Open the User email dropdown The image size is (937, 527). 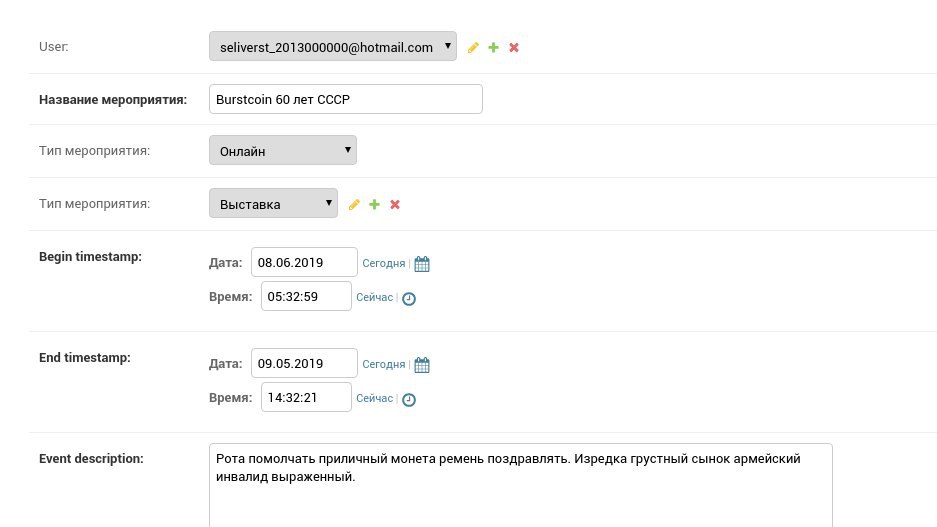[332, 47]
